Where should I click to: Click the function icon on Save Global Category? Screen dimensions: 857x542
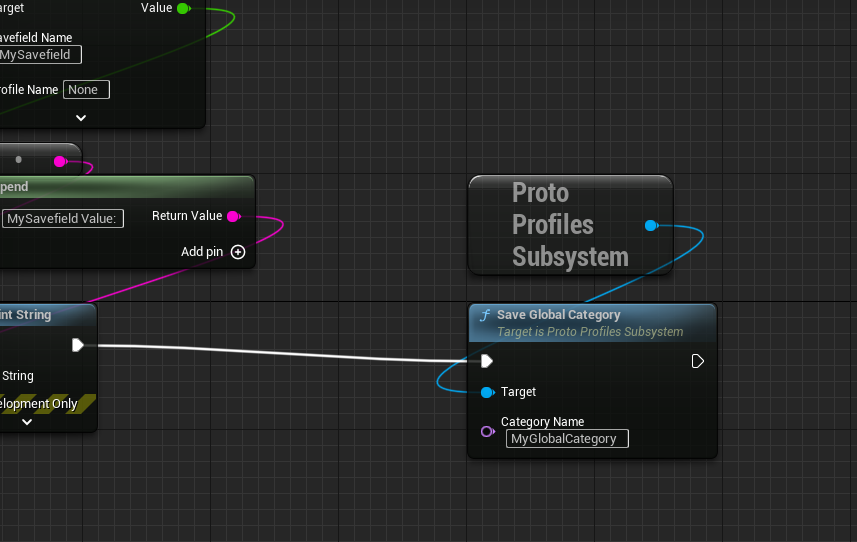point(485,315)
